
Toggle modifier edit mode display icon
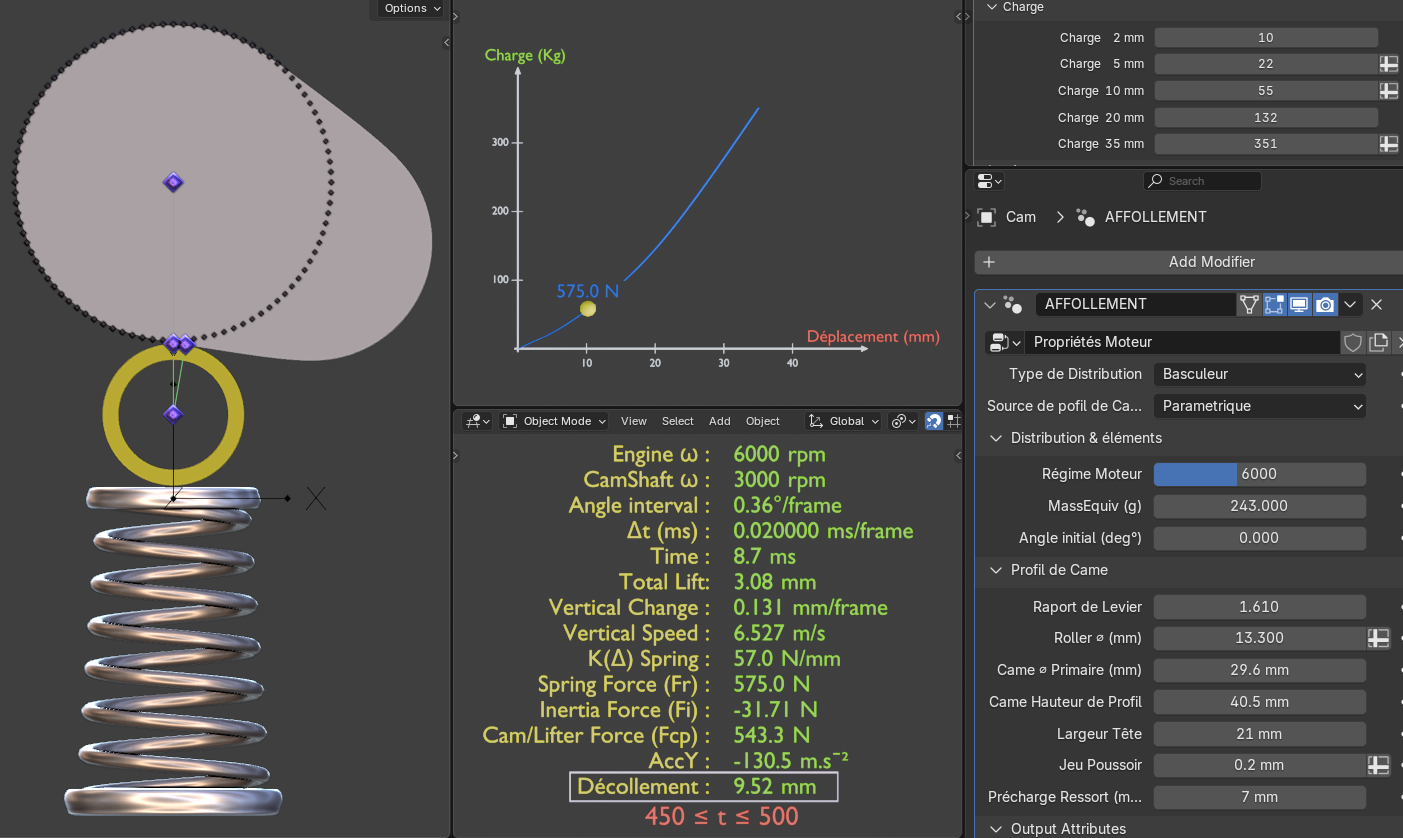[x=1274, y=305]
